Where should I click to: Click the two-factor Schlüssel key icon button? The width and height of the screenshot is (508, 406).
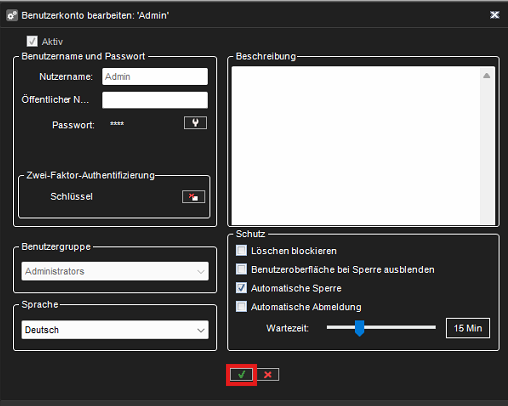[x=193, y=197]
